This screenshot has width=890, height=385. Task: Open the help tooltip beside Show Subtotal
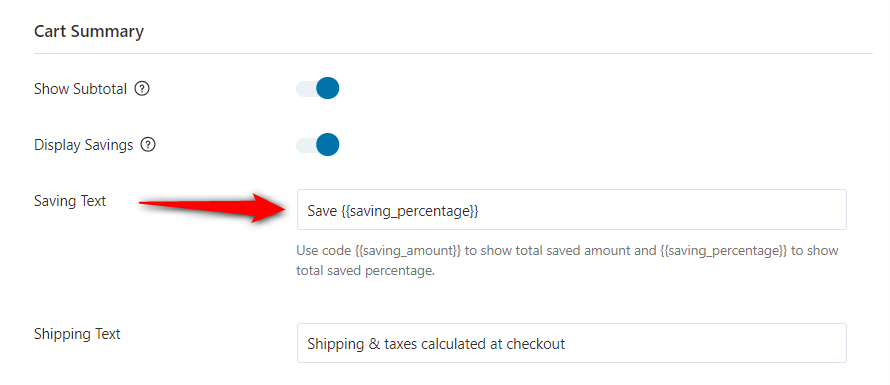coord(142,89)
